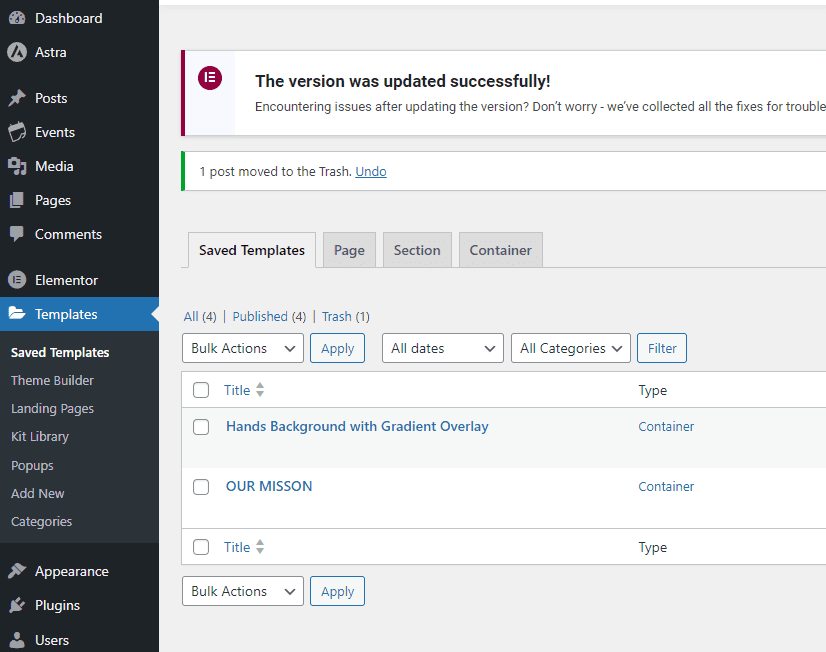Click the Dashboard gauge icon in sidebar
826x652 pixels.
coord(16,18)
